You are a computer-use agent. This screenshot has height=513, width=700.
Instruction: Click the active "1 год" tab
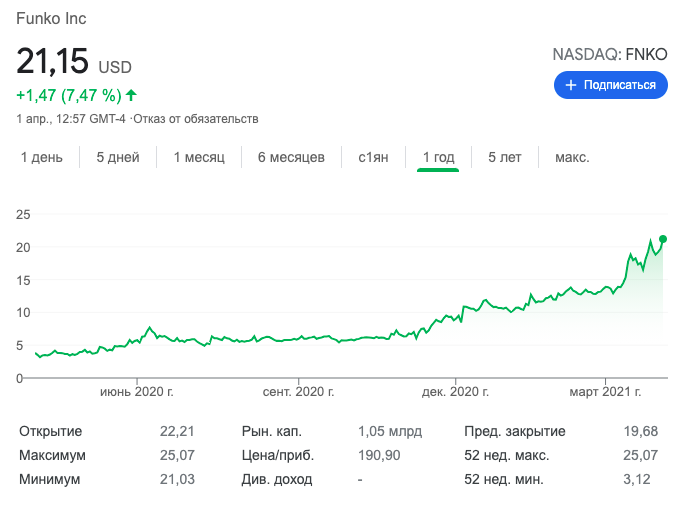pyautogui.click(x=438, y=158)
